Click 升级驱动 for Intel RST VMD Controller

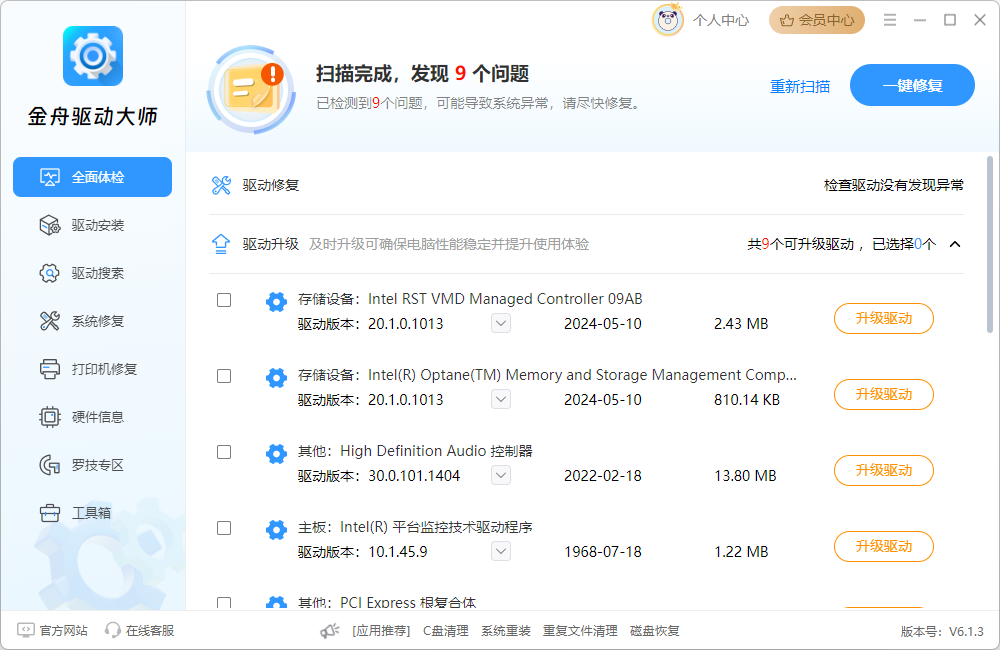click(x=884, y=318)
